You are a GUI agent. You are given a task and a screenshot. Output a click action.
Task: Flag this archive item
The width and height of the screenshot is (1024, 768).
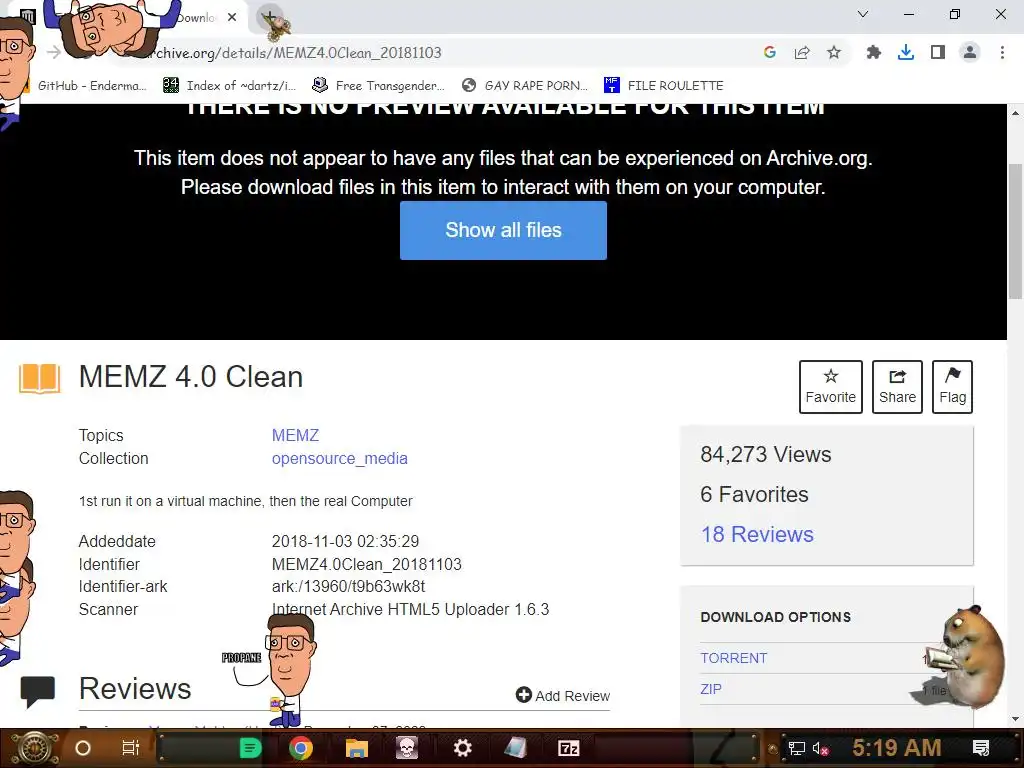tap(952, 387)
